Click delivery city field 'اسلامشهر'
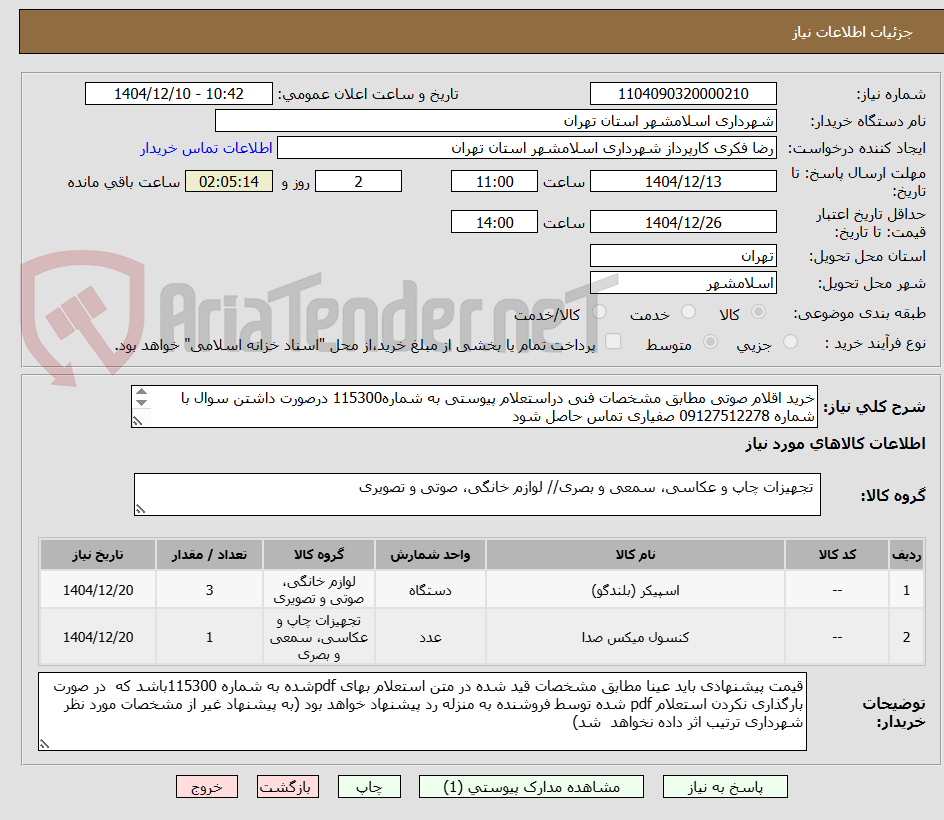 683,283
